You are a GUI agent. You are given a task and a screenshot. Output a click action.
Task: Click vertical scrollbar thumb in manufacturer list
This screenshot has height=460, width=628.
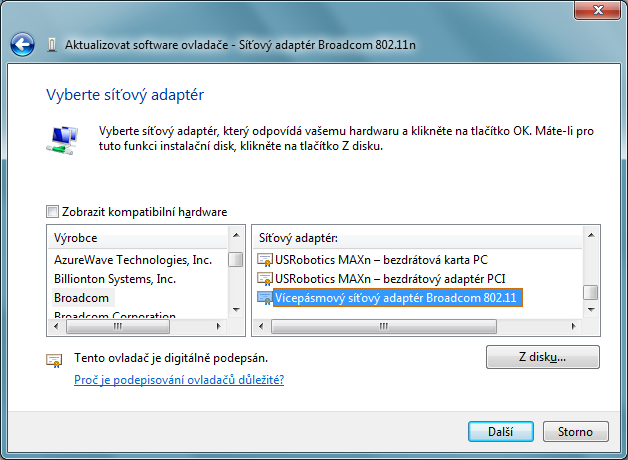[x=236, y=259]
